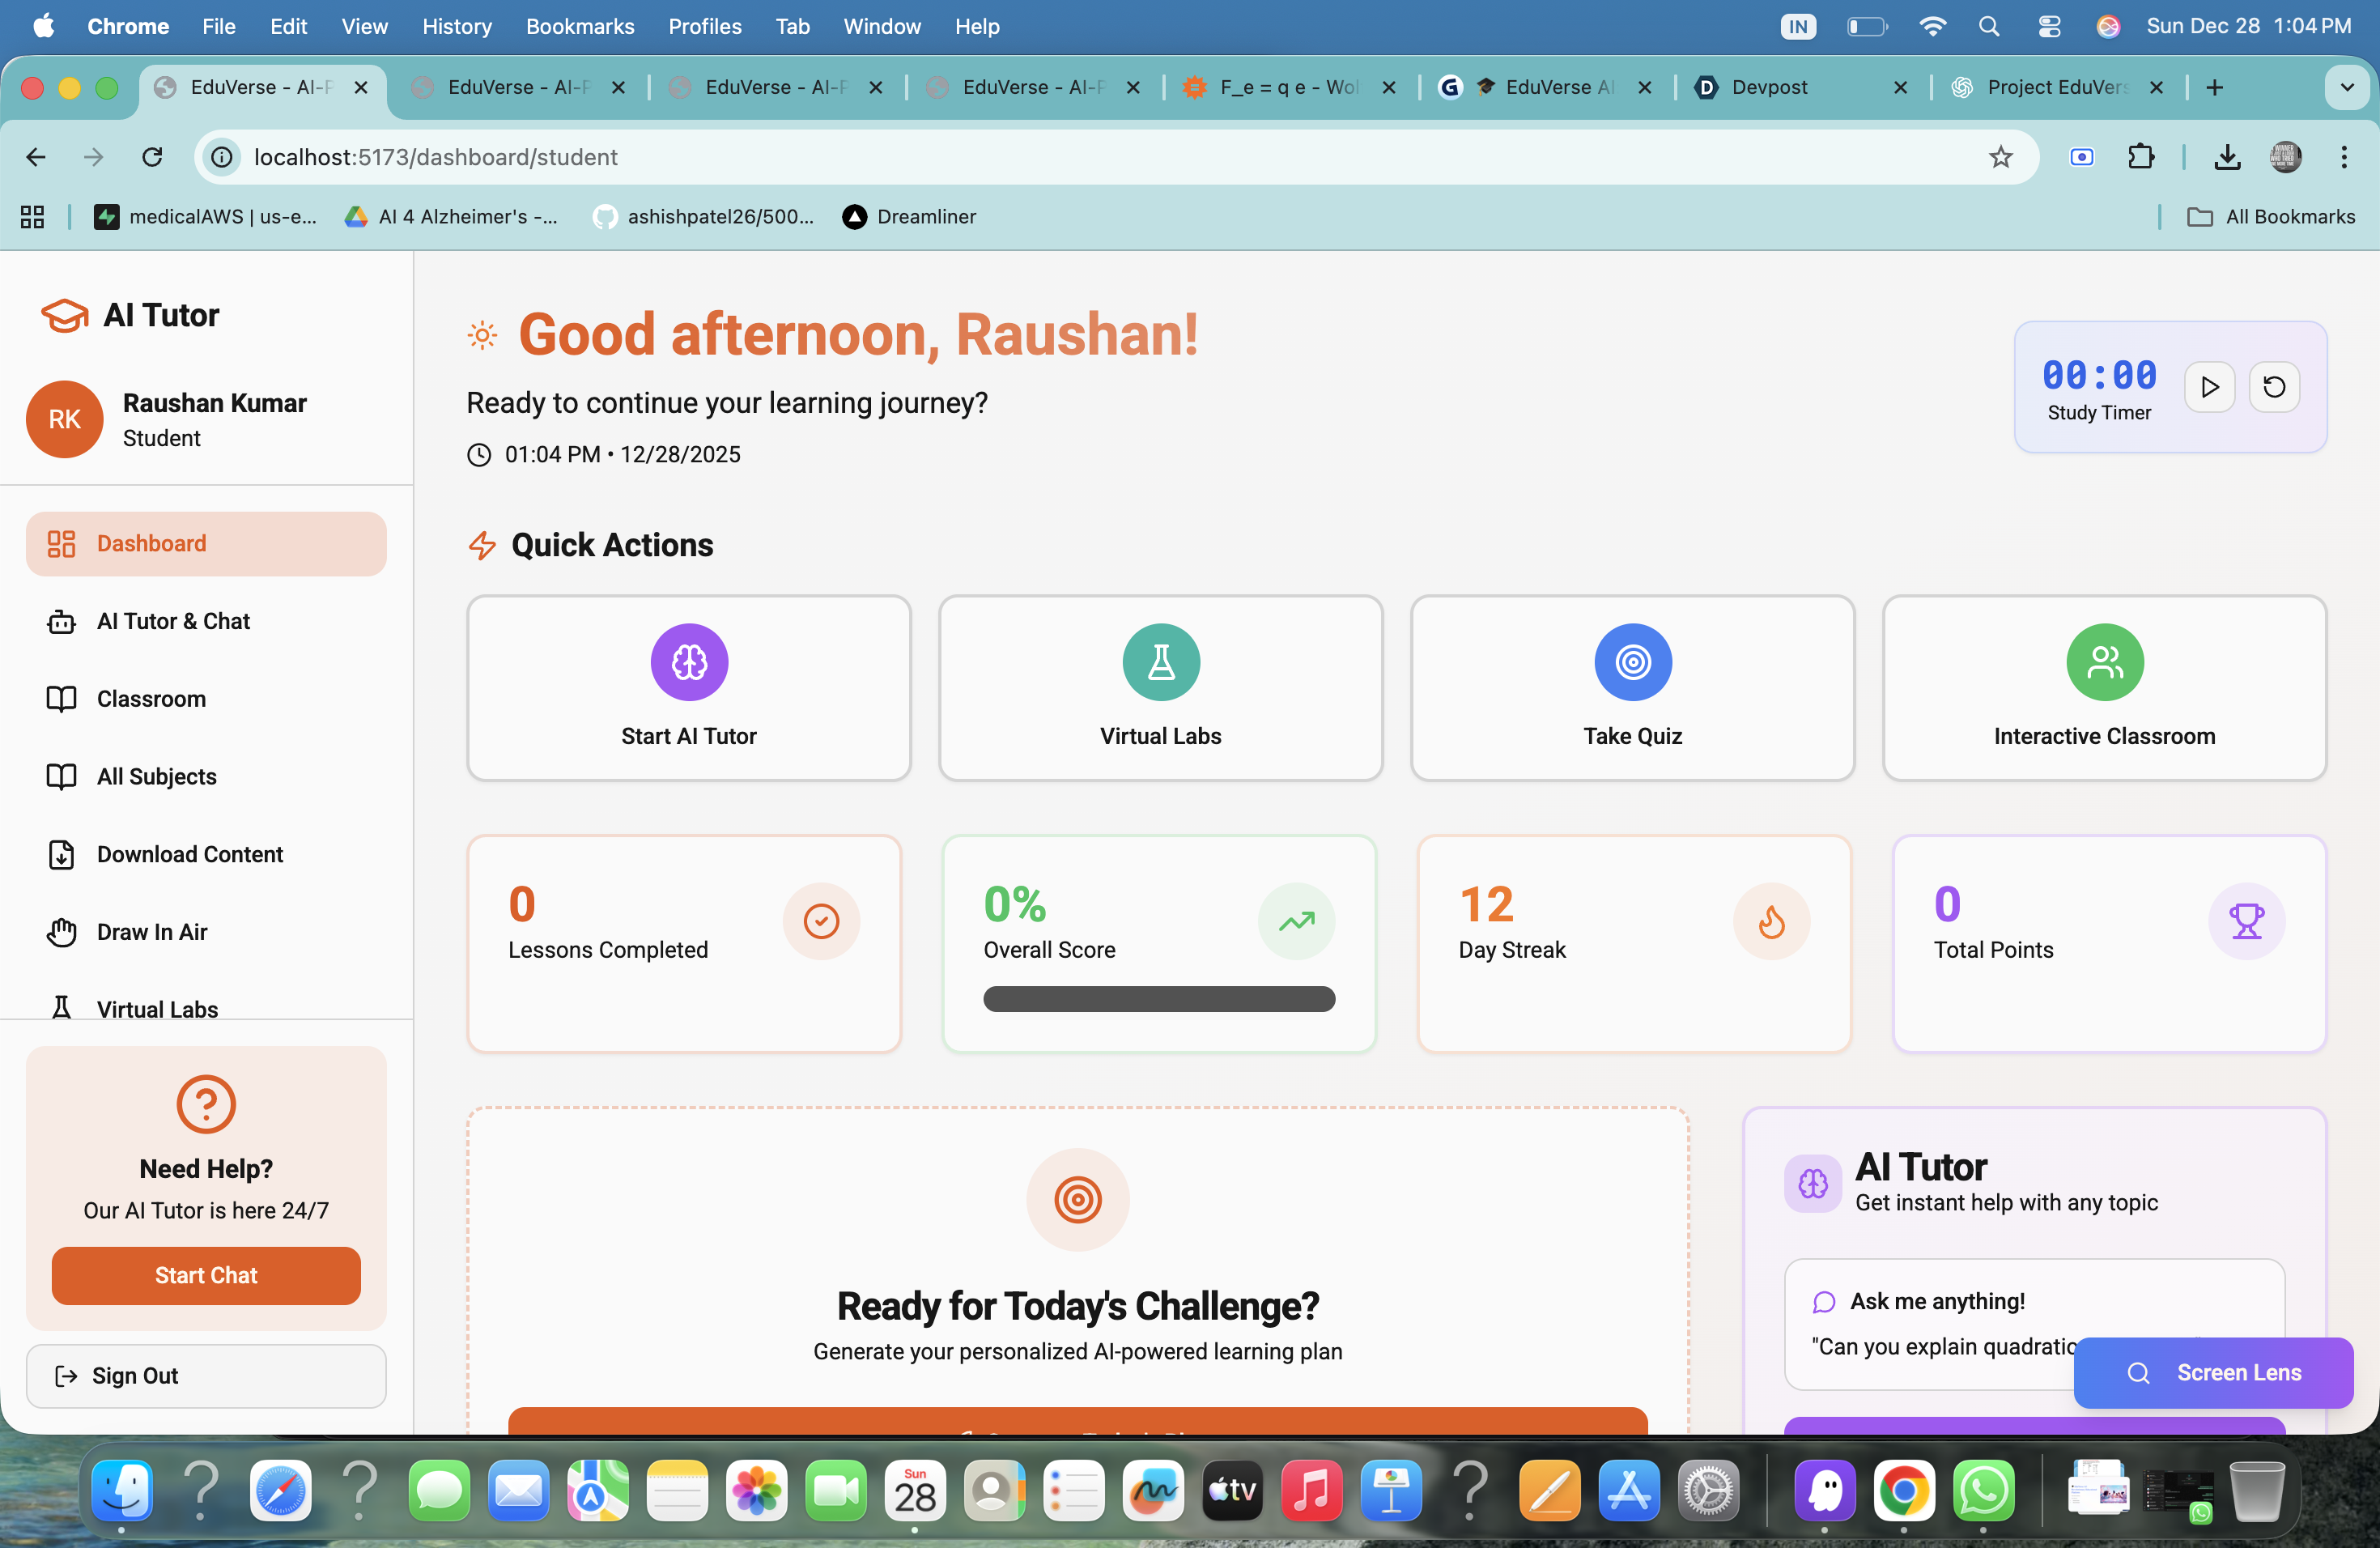Click the Start AI Tutor brain icon
The image size is (2380, 1548).
[x=689, y=662]
